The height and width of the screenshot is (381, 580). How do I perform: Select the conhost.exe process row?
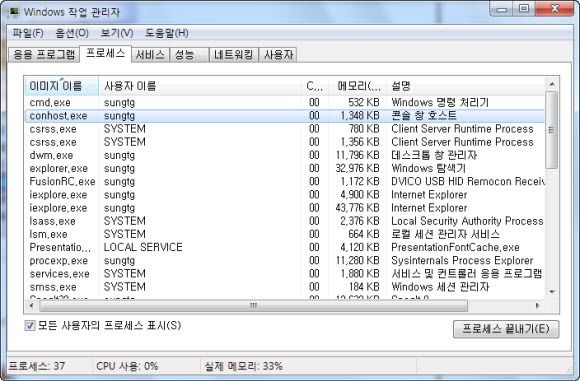coord(284,116)
